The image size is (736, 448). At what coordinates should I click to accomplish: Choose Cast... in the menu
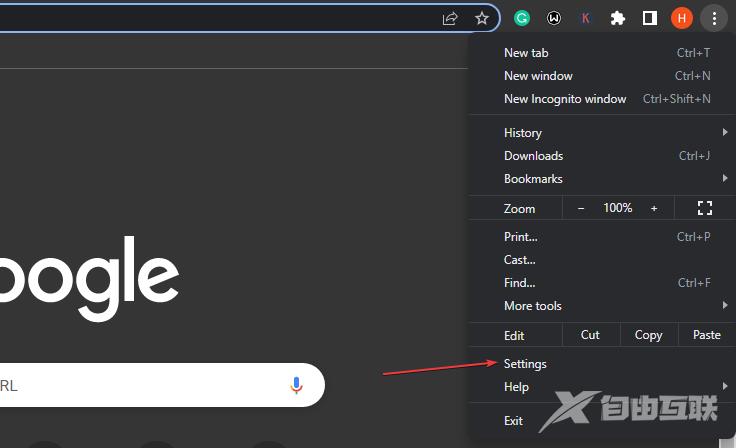(602, 260)
